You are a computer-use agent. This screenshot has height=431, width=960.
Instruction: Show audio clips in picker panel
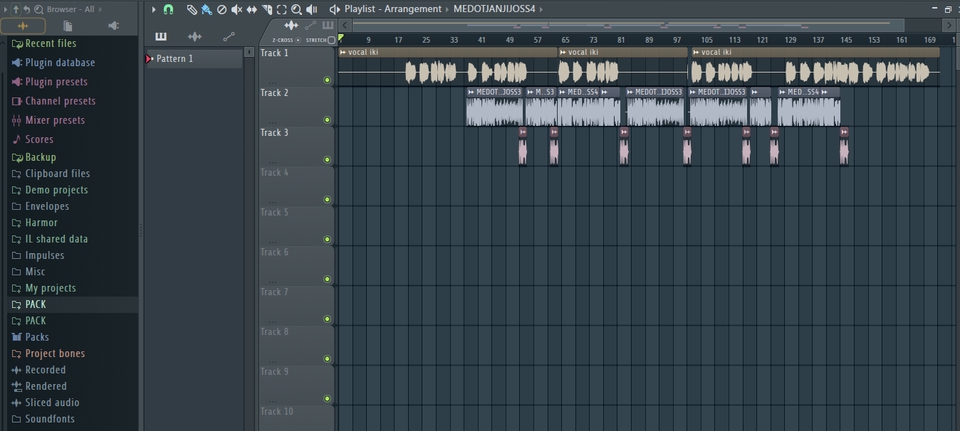click(195, 37)
